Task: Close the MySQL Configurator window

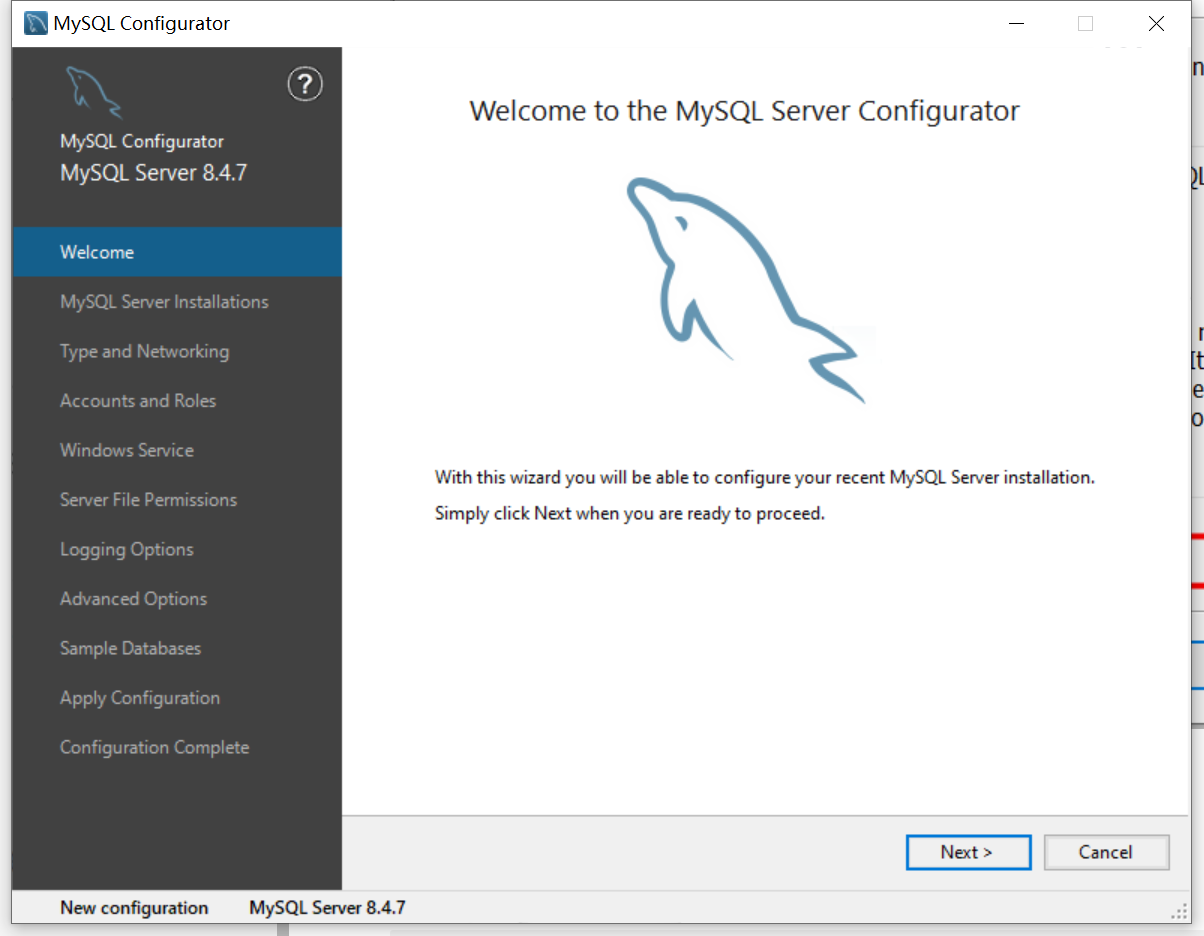Action: click(1156, 24)
